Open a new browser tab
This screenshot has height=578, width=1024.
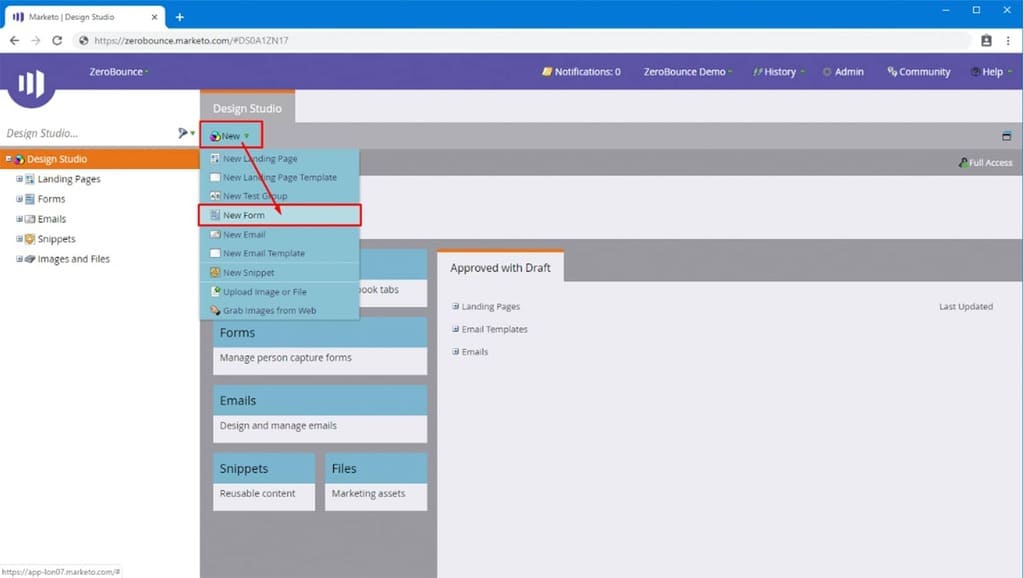180,17
